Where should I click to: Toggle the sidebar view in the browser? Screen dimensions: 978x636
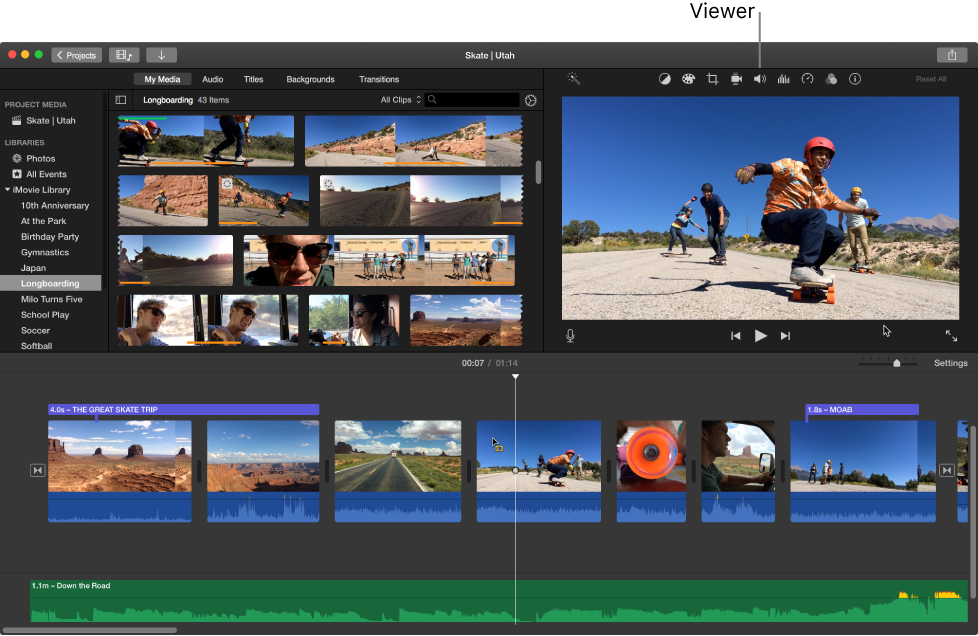(120, 99)
